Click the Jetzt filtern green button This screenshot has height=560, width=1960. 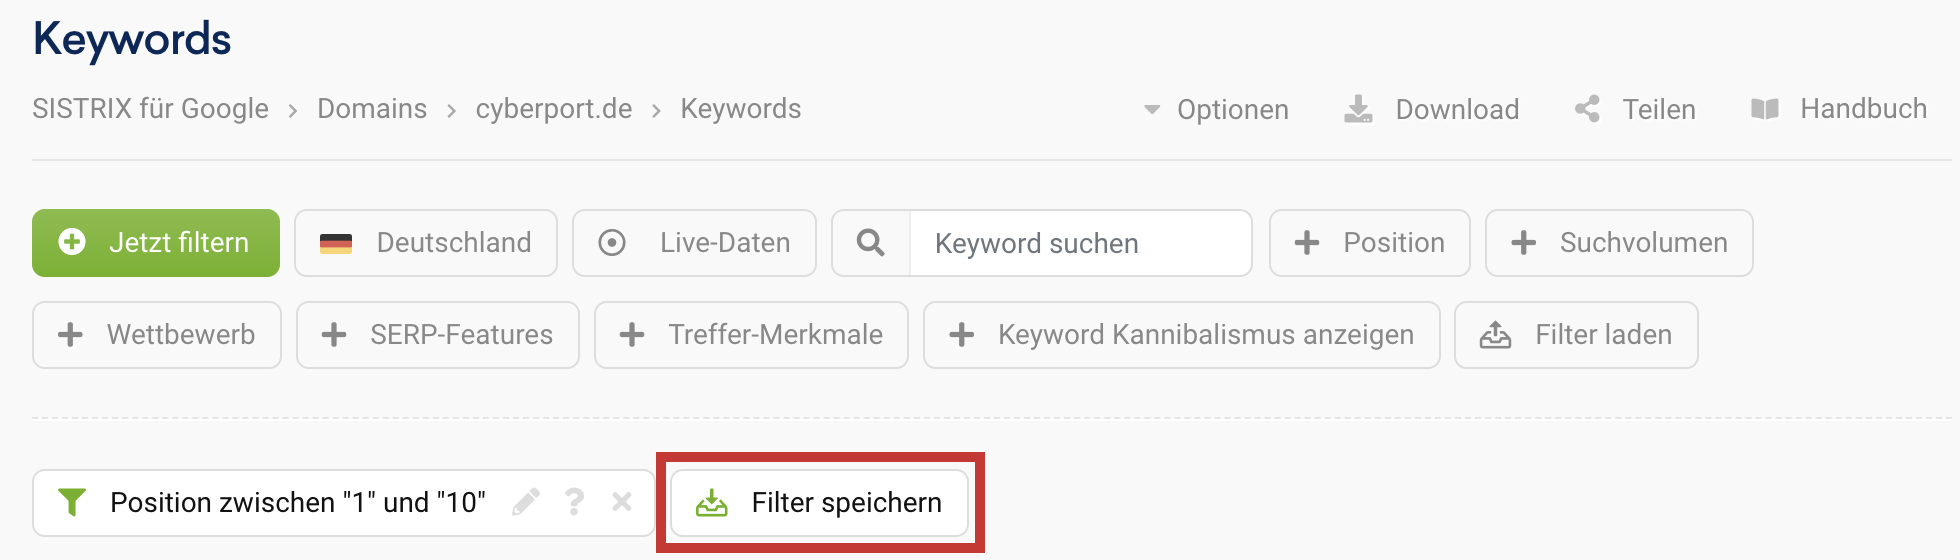[x=156, y=243]
